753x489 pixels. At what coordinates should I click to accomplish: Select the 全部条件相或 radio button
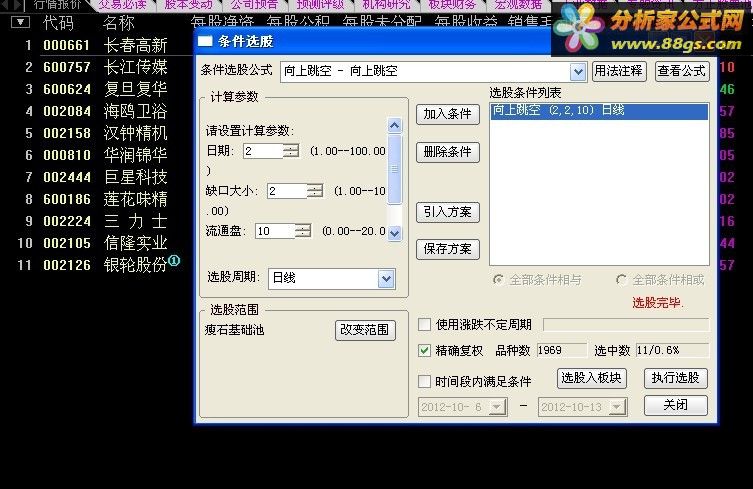tap(621, 280)
